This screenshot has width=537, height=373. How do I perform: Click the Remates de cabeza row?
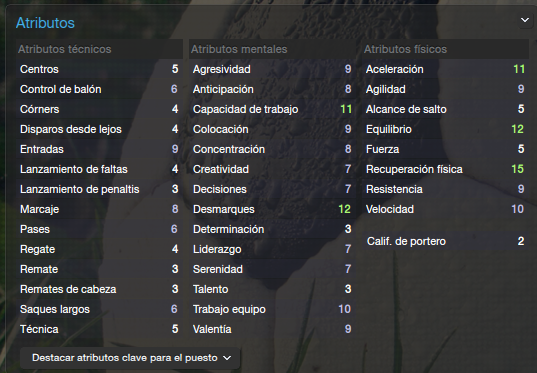[x=99, y=289]
